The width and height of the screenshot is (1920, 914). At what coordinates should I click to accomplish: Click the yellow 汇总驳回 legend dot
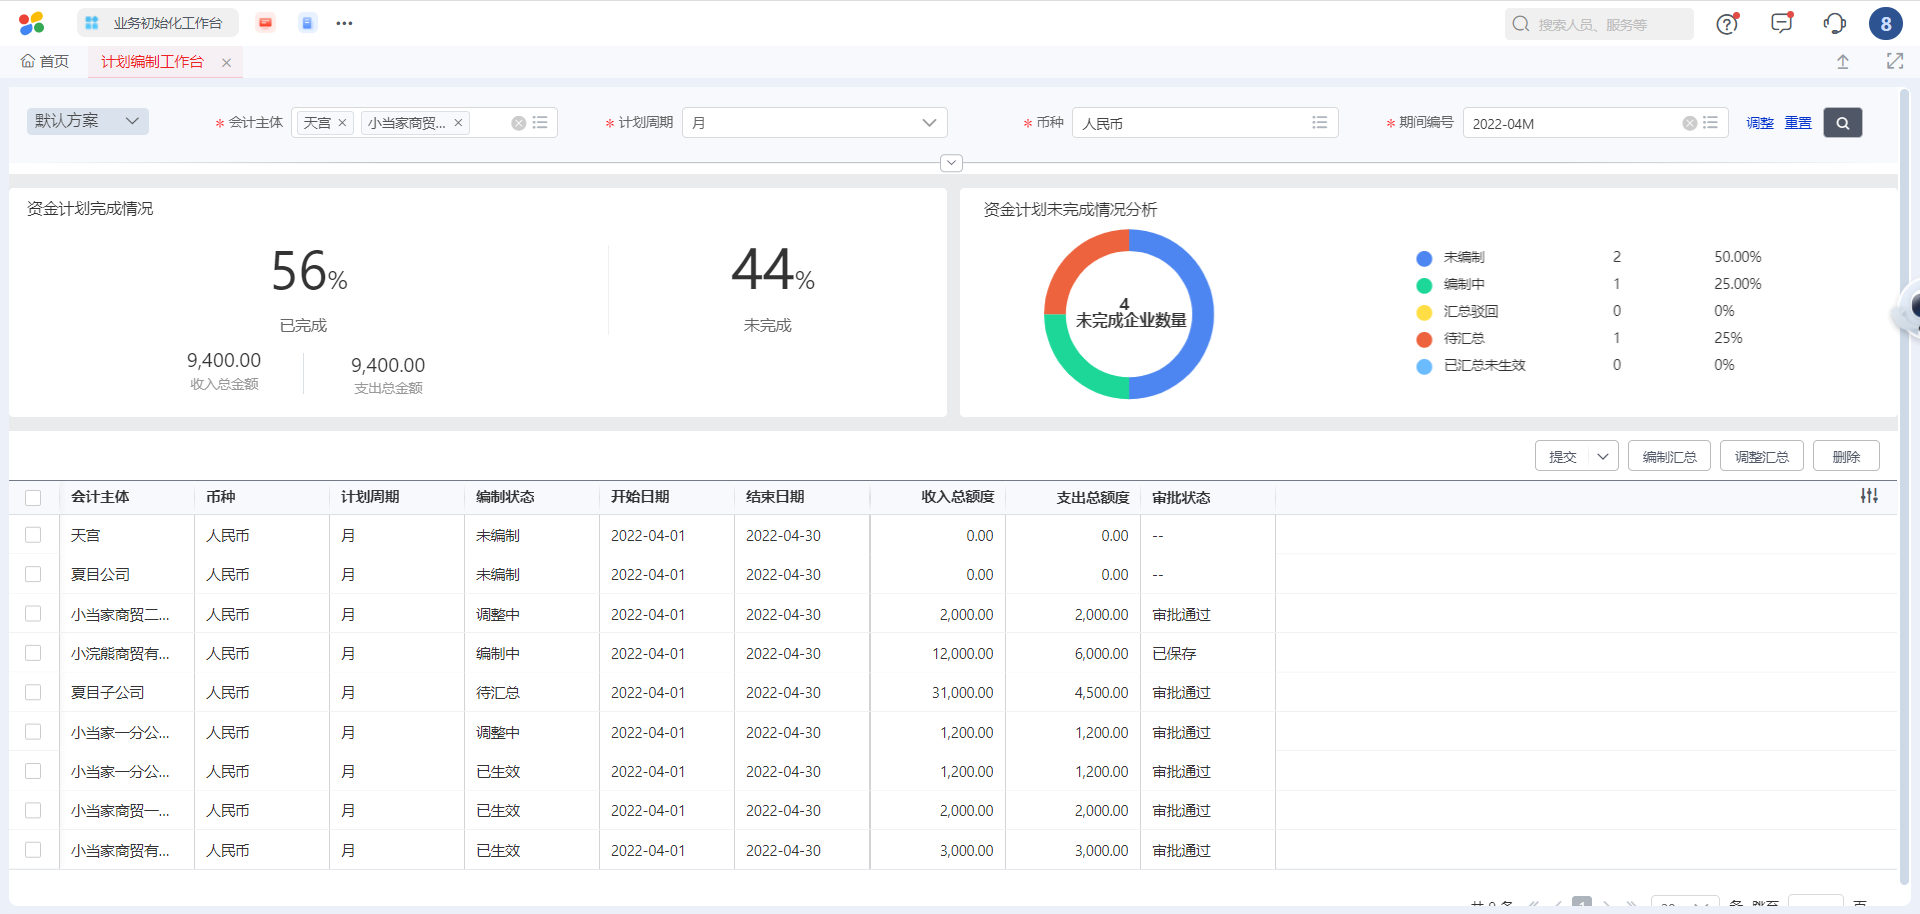pos(1424,312)
